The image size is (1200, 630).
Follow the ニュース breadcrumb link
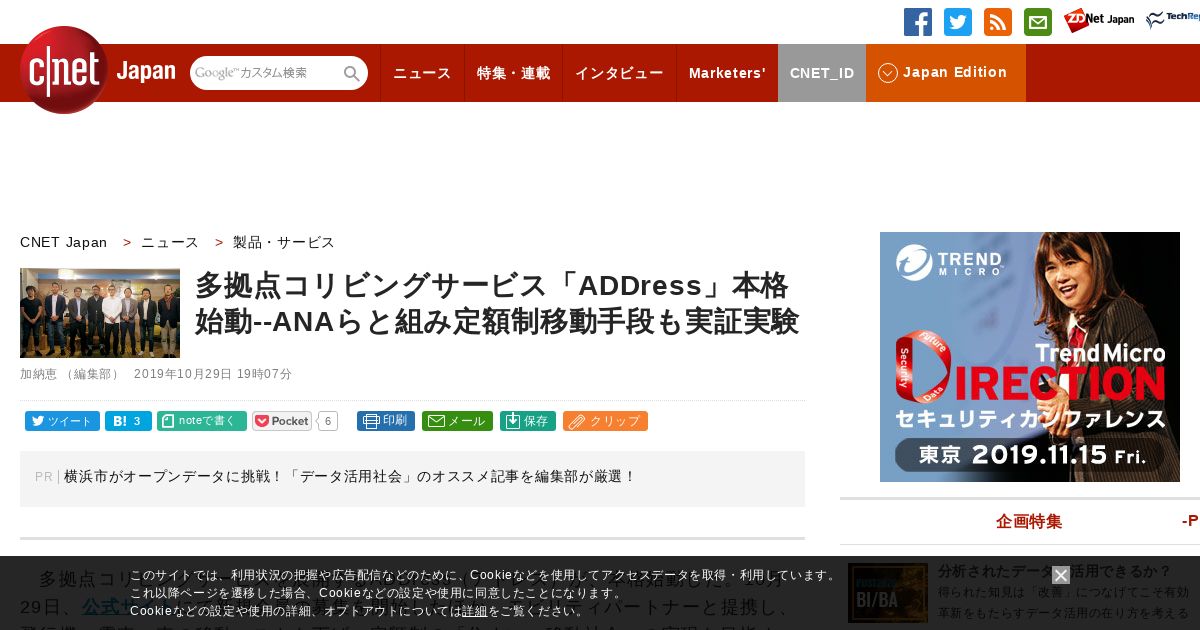coord(169,242)
